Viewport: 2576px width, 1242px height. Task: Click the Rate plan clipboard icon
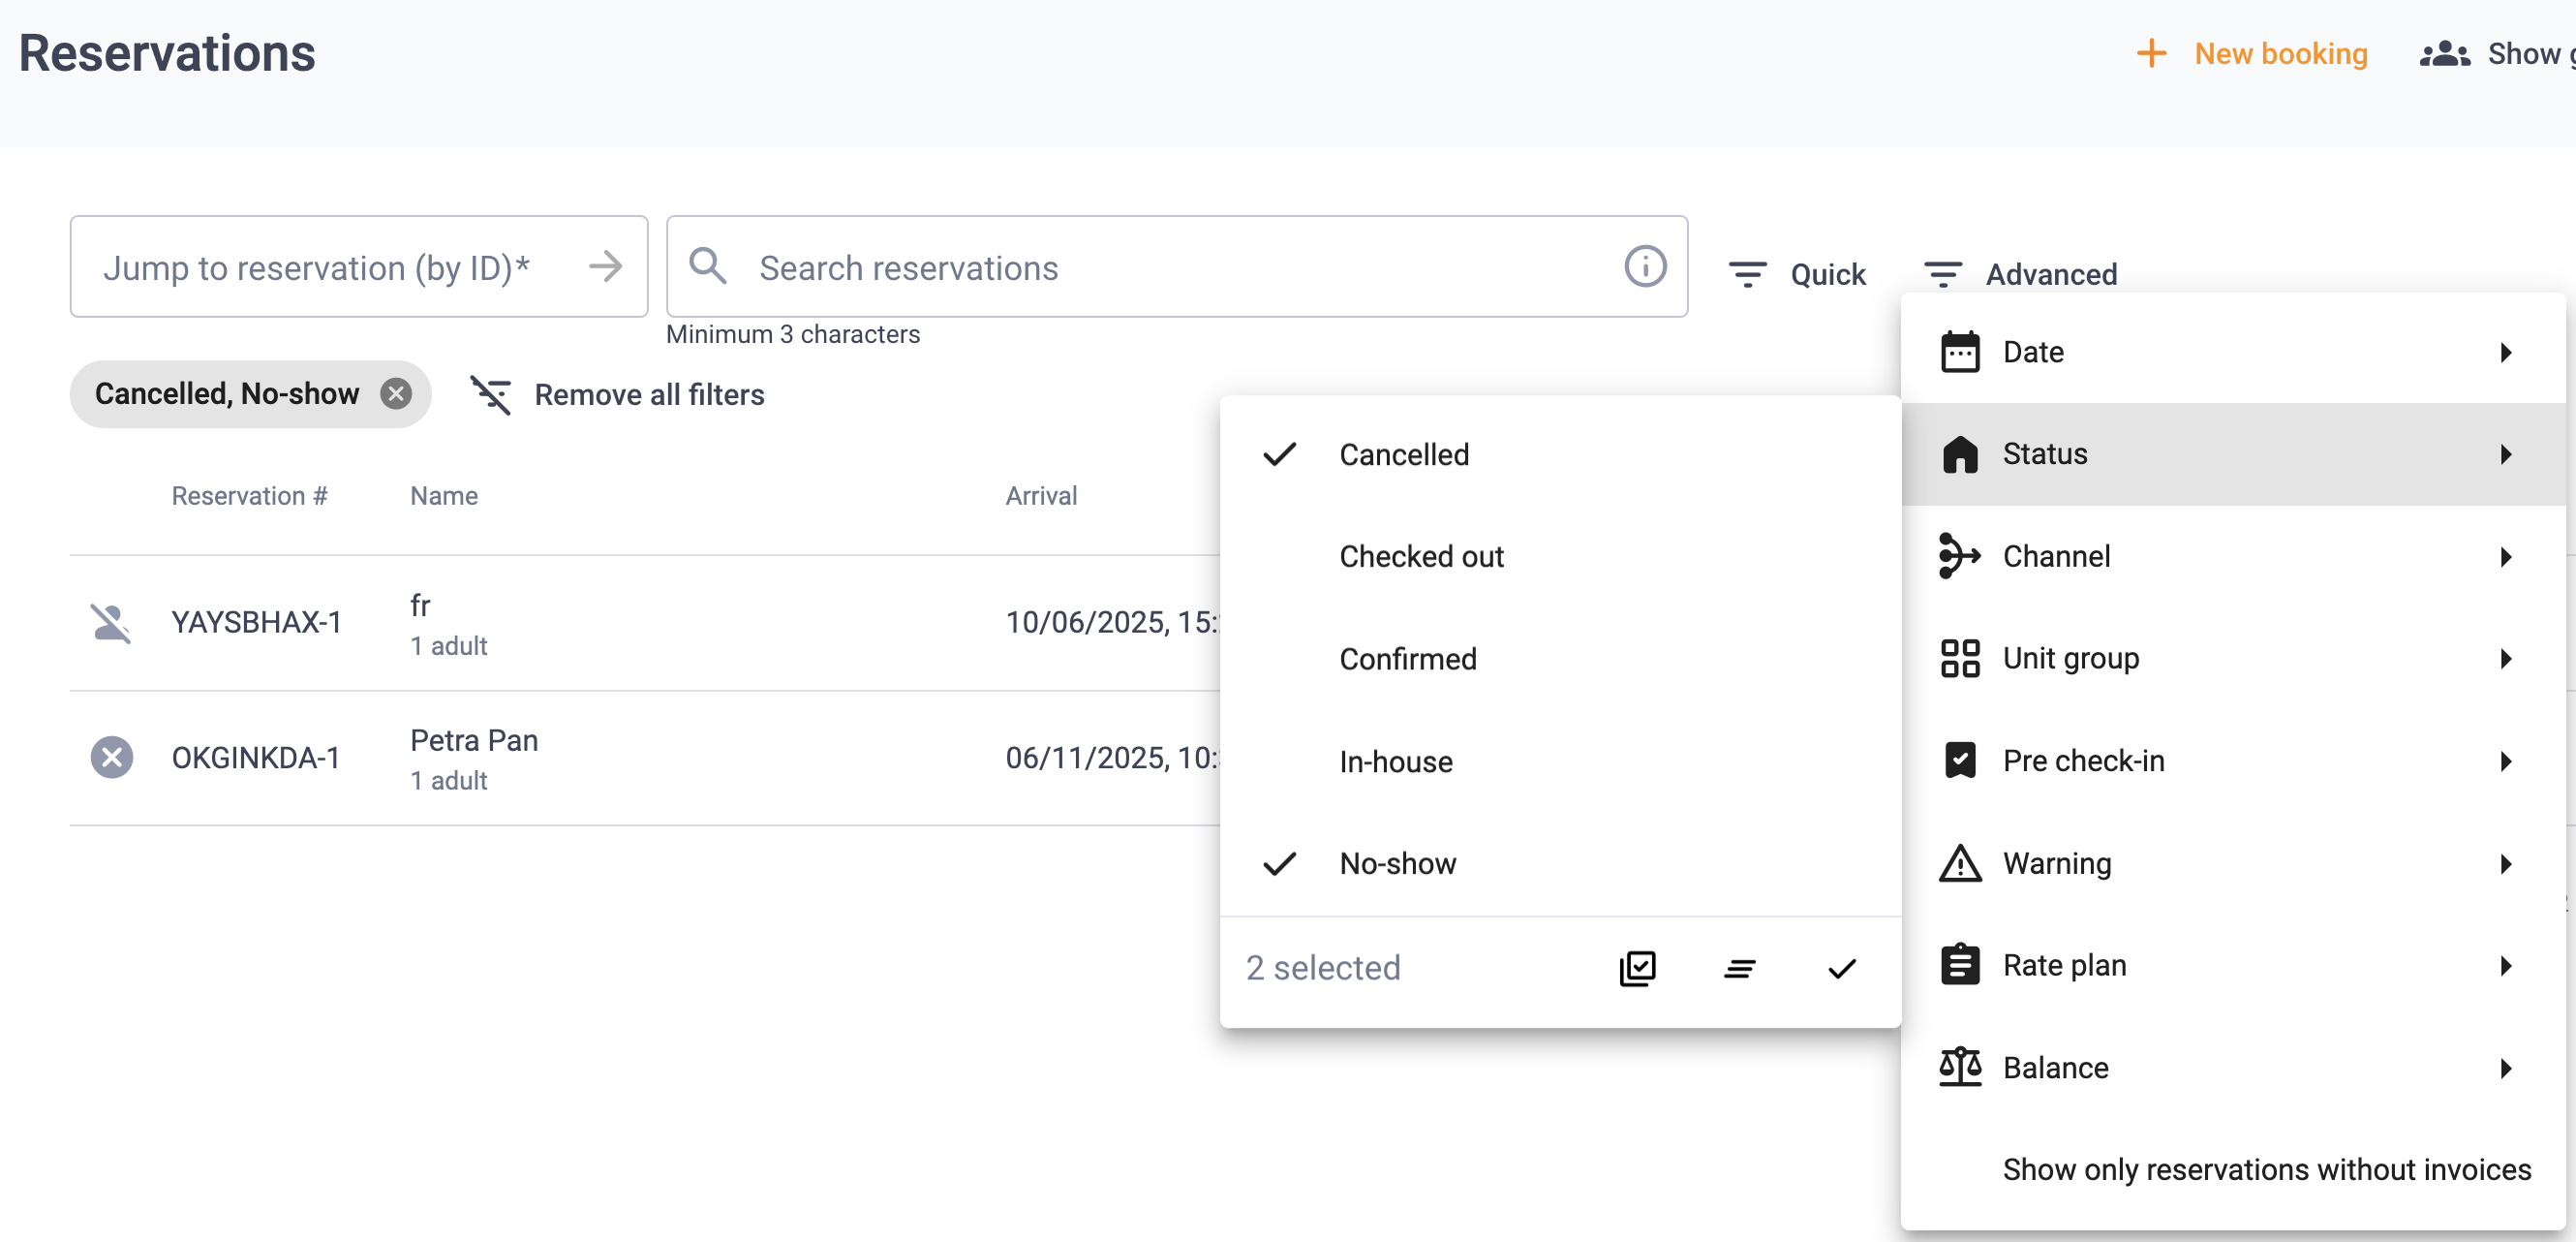1959,965
